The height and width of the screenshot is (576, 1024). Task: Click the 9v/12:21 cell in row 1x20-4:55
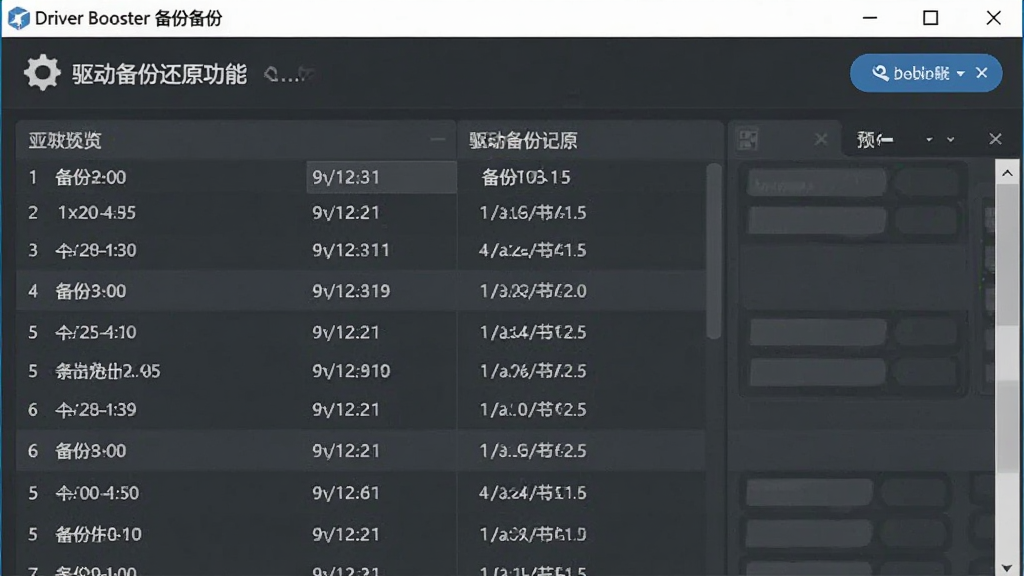tap(345, 213)
